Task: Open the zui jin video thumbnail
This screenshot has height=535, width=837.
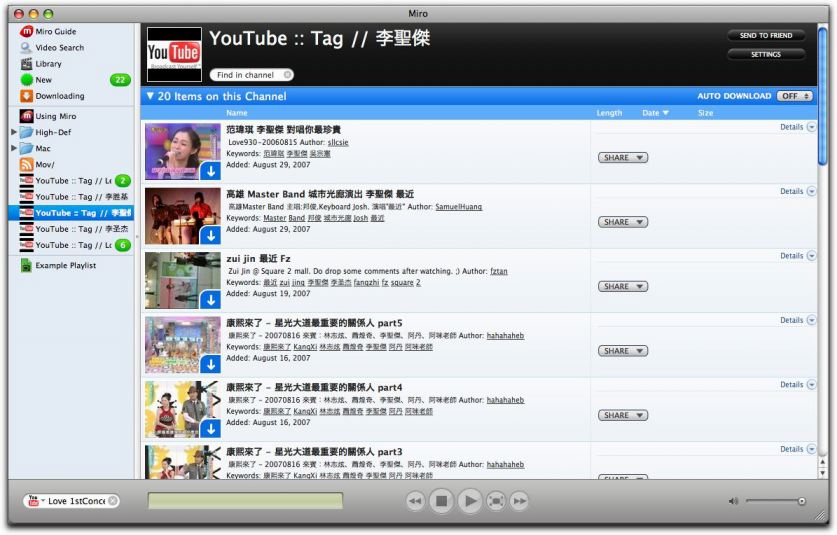Action: pos(183,281)
